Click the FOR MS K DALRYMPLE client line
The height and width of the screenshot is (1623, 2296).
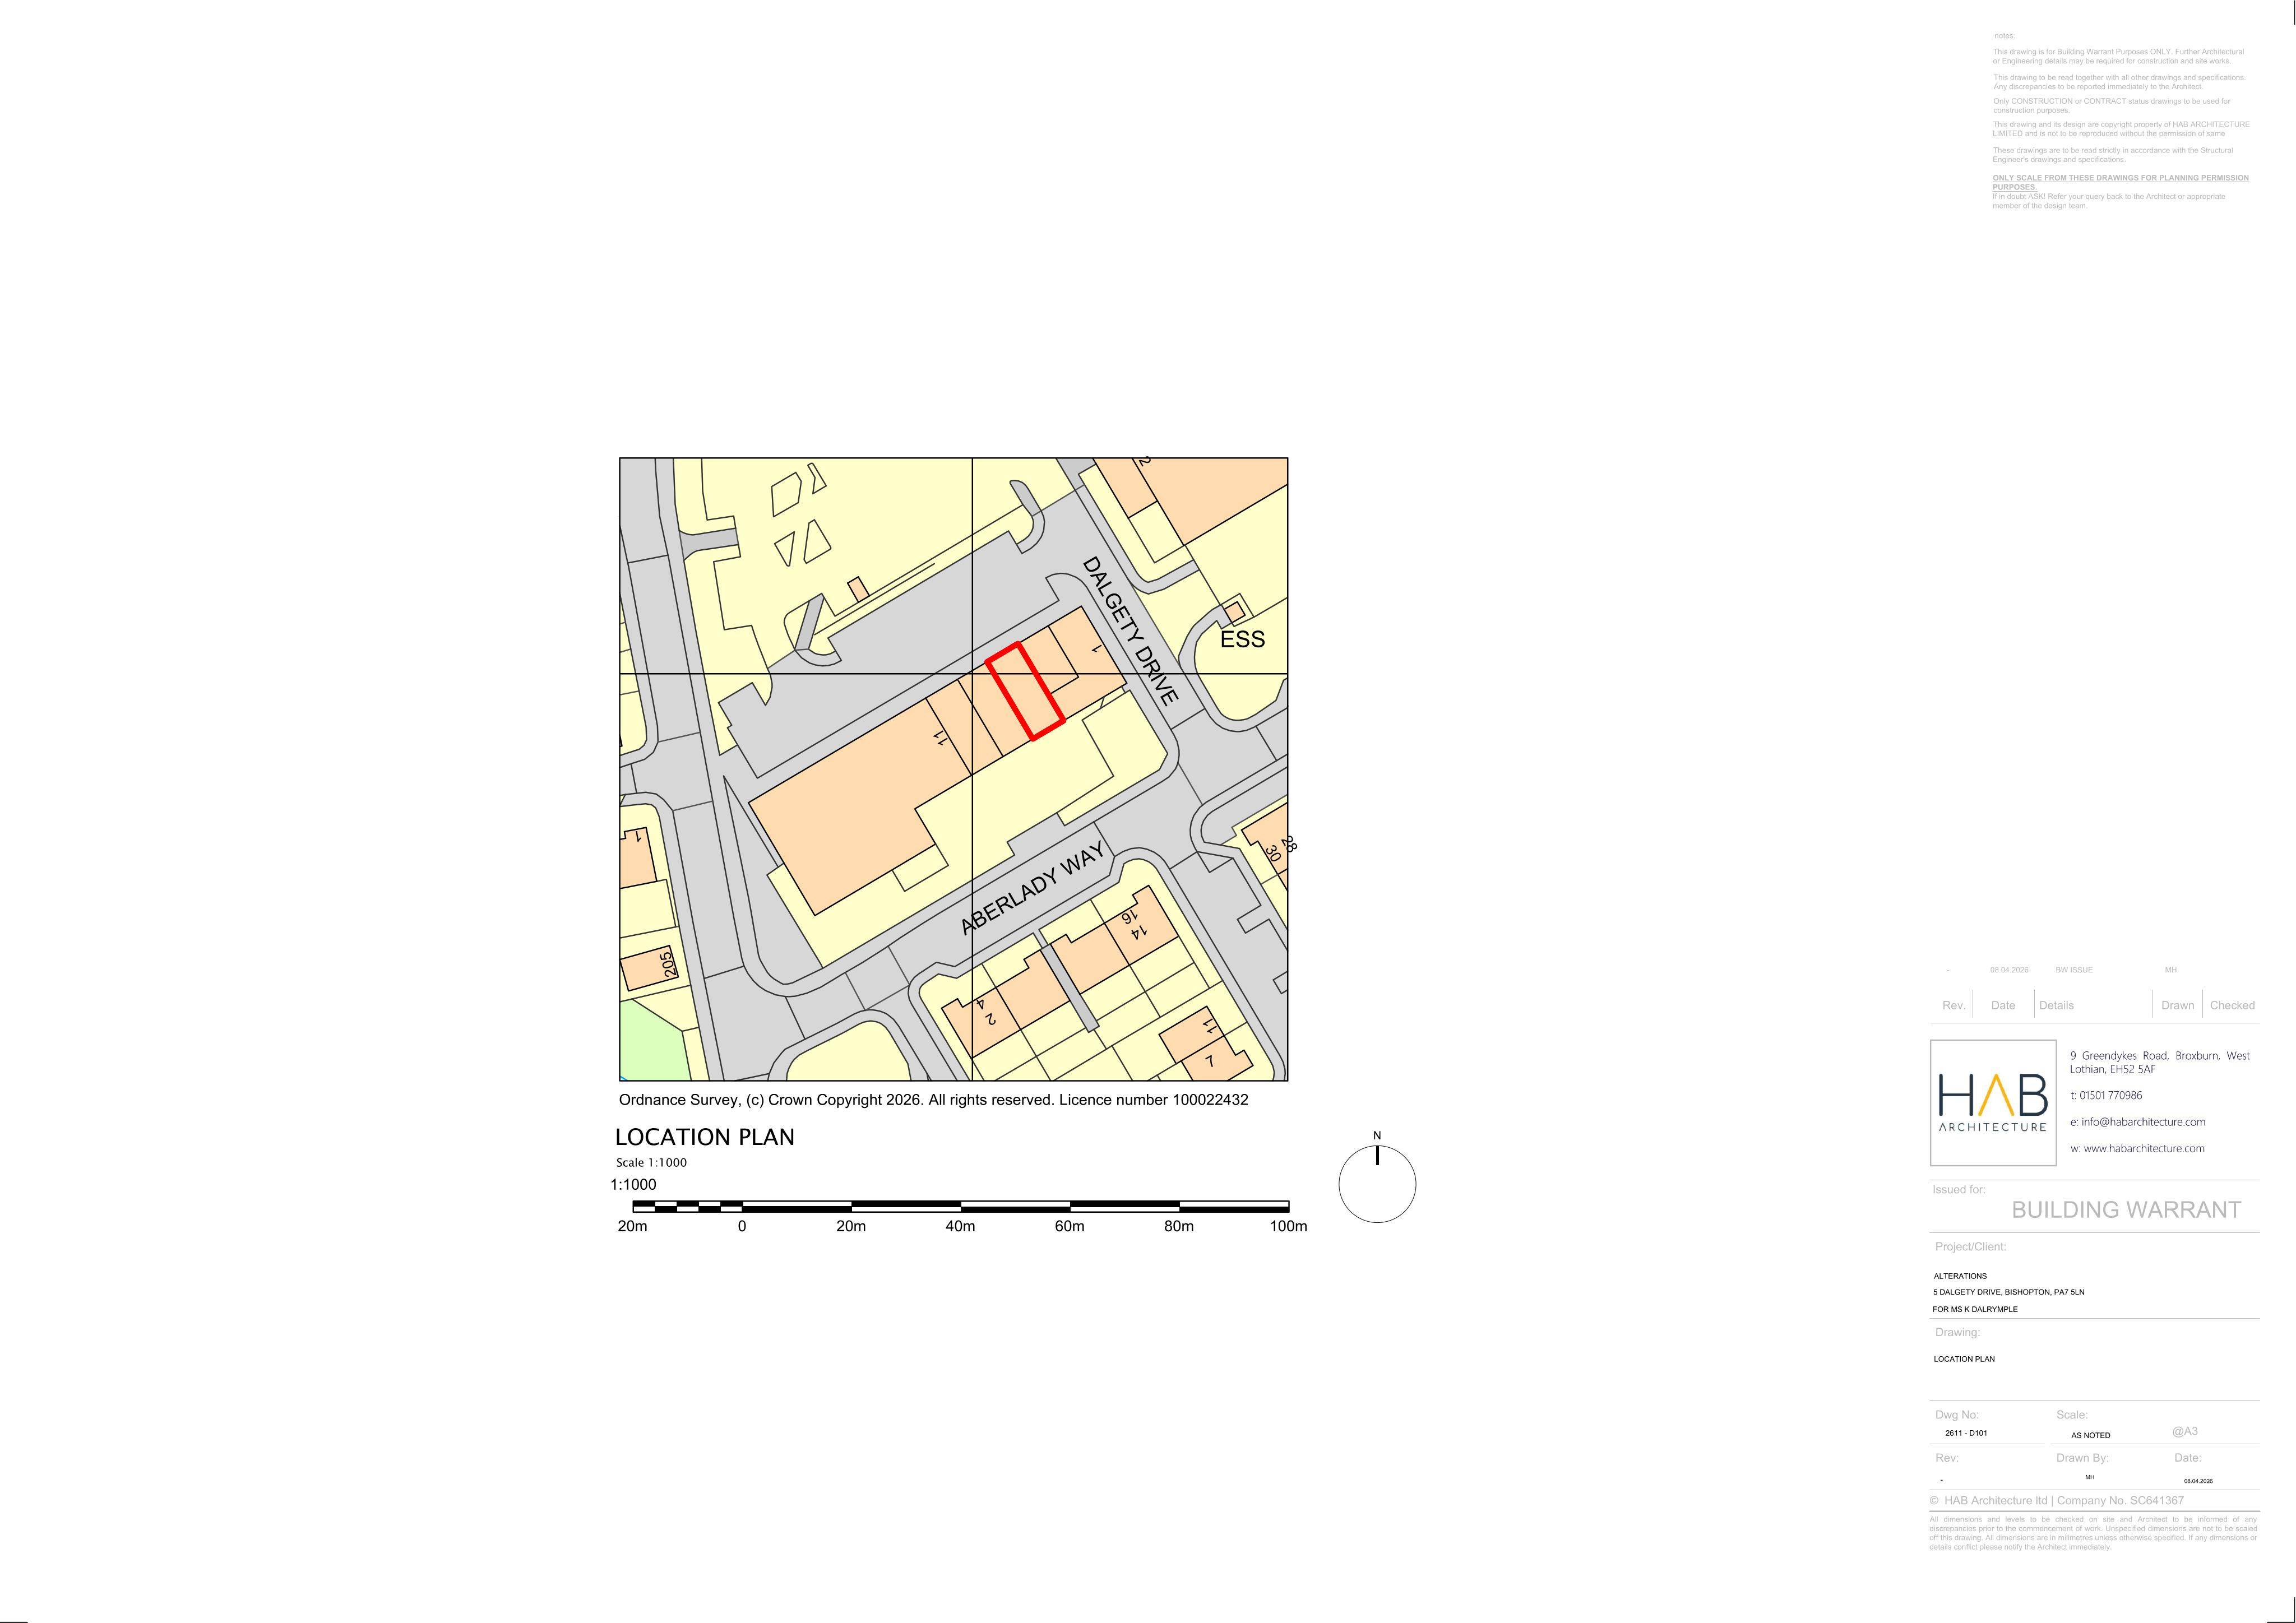click(x=1975, y=1309)
